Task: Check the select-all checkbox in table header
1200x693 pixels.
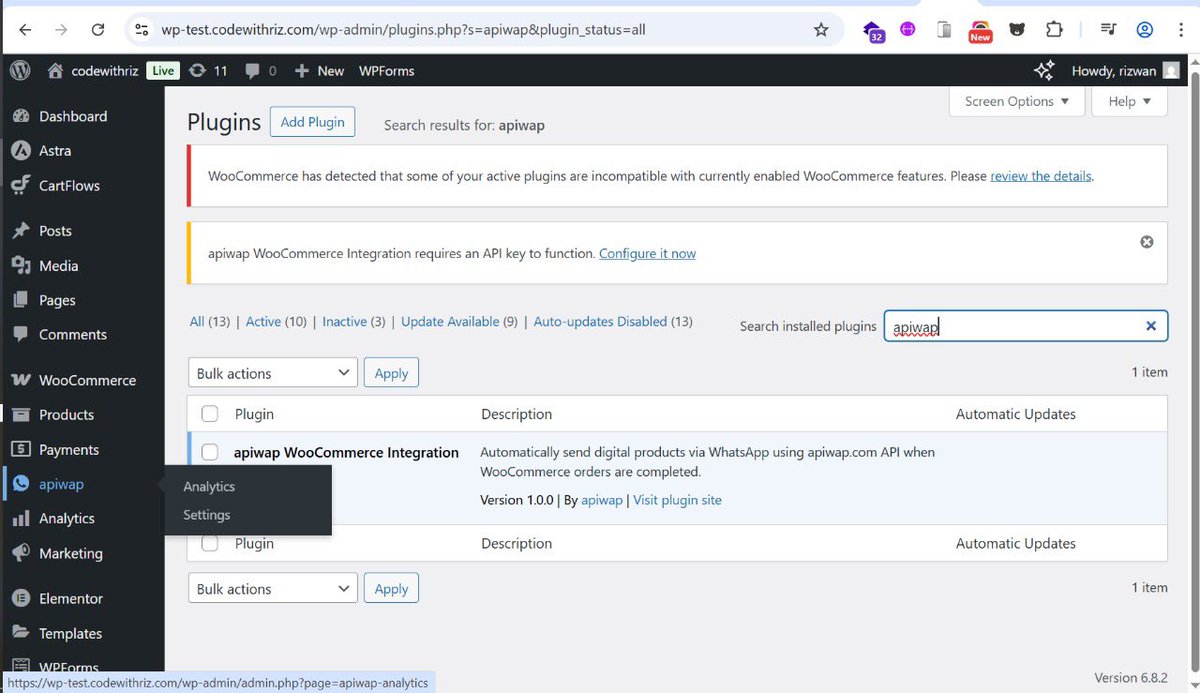Action: click(x=210, y=414)
